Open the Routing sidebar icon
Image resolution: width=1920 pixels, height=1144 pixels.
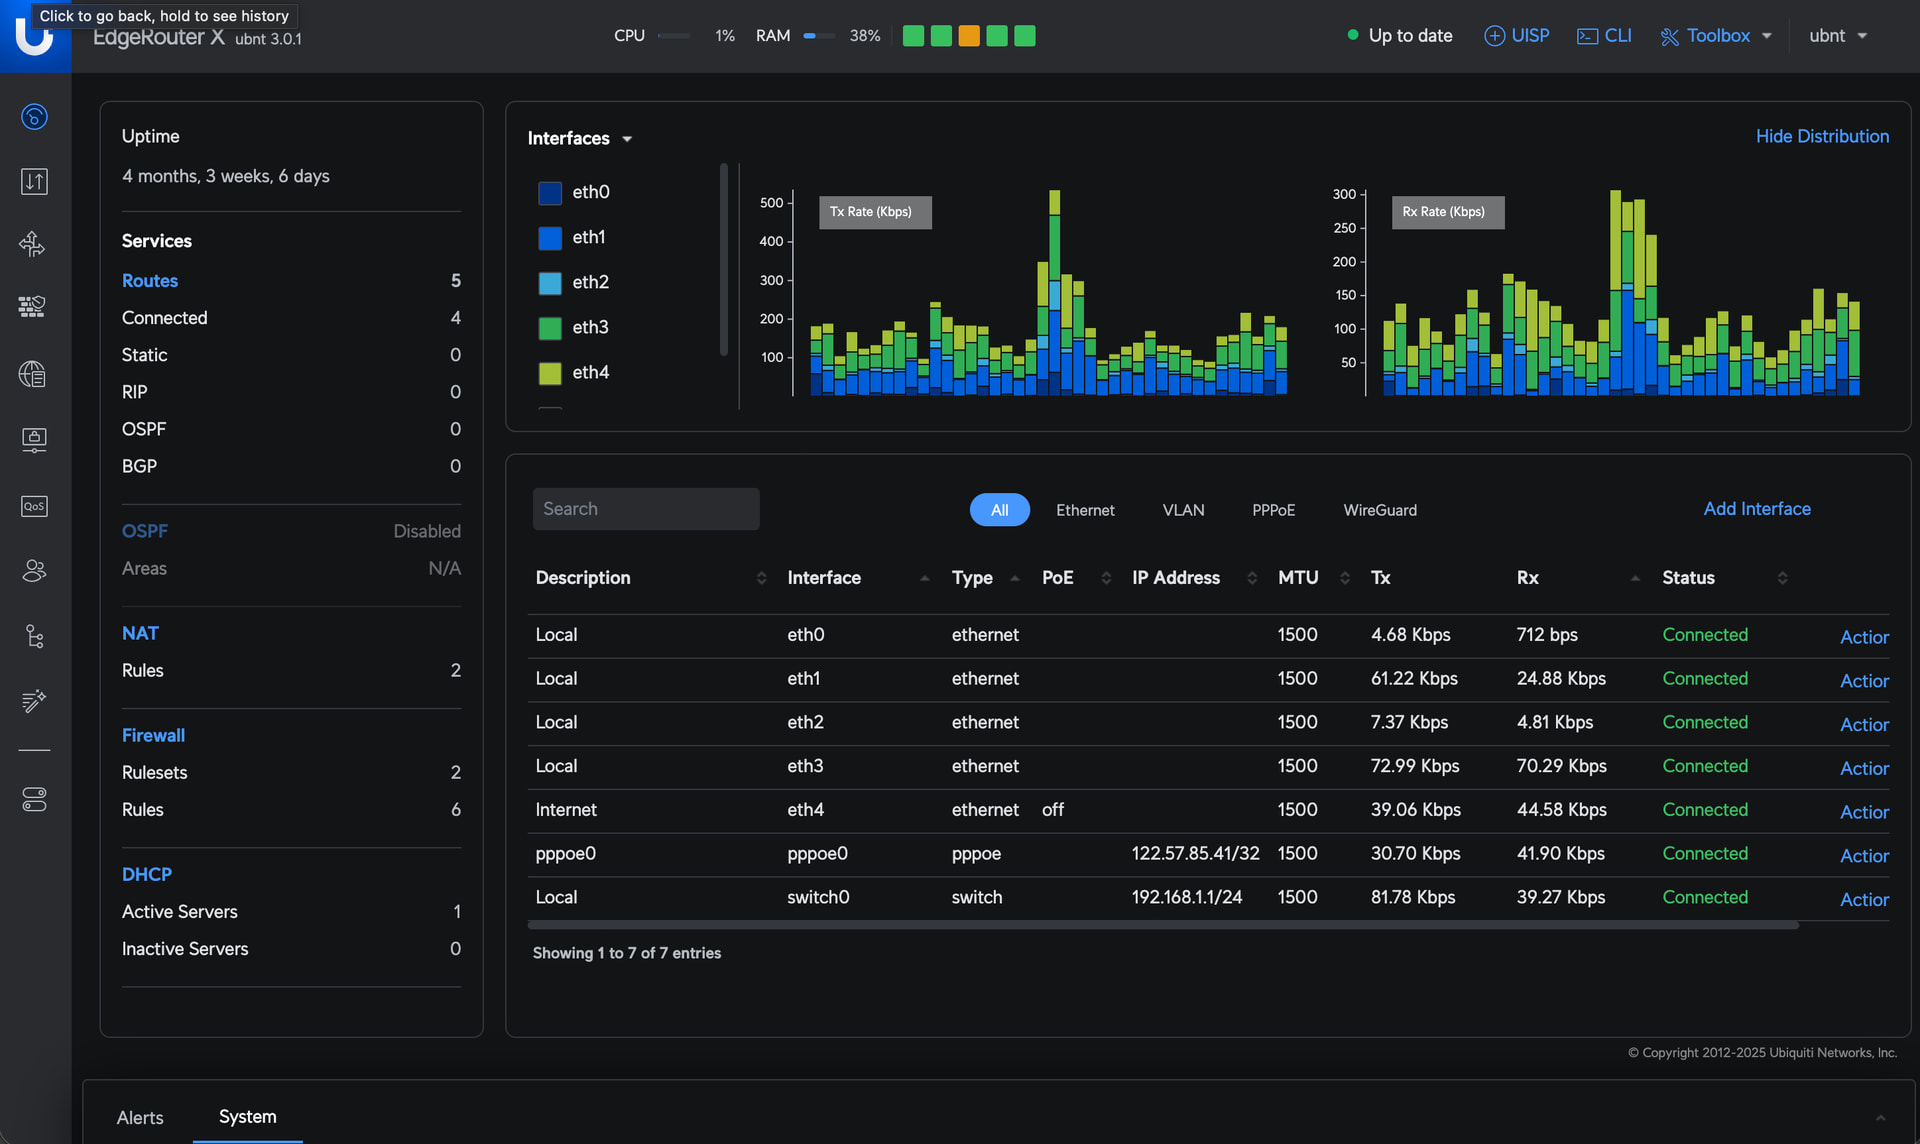click(34, 244)
